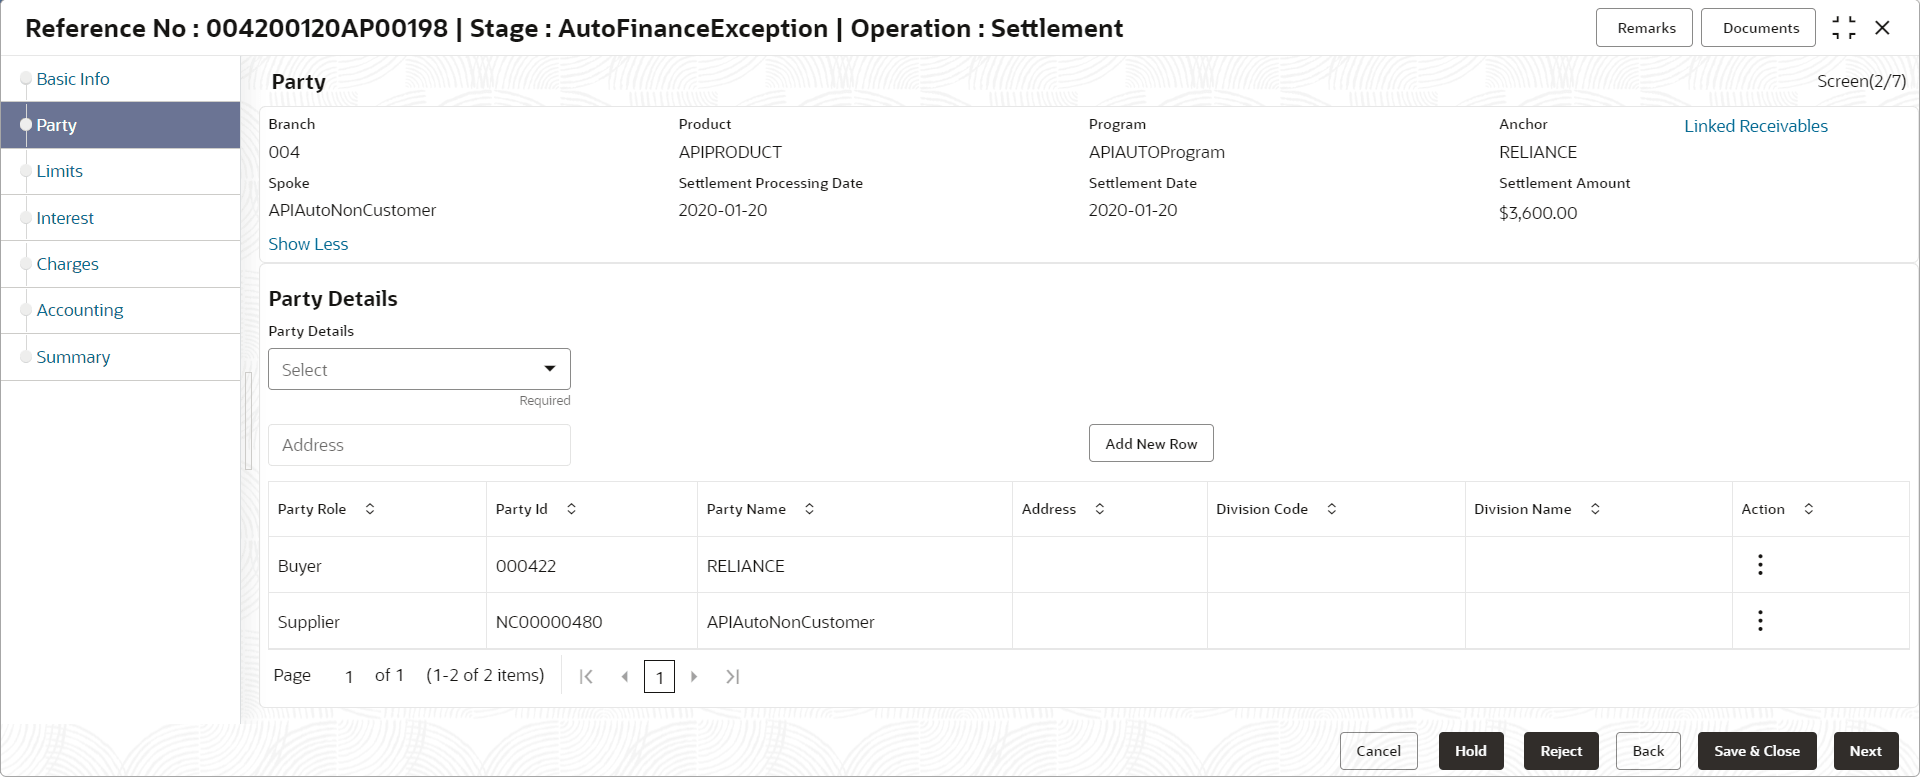Viewport: 1920px width, 777px height.
Task: Click the Add New Row button
Action: click(1151, 444)
